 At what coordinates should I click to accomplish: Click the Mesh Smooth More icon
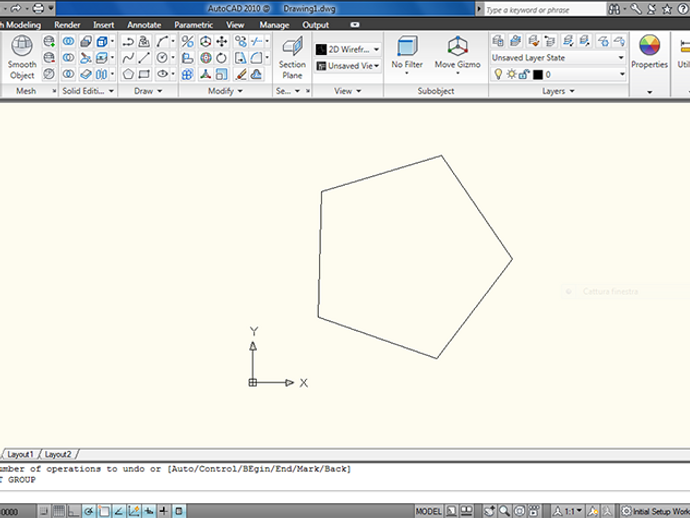click(49, 42)
